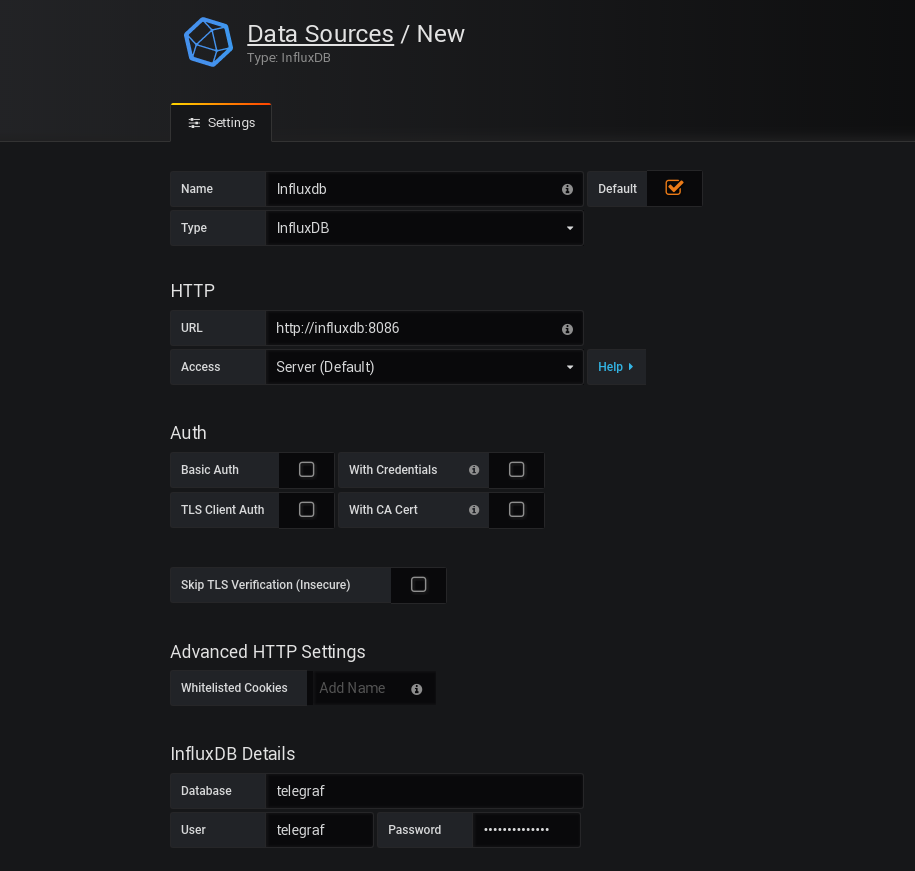Uncheck the Default checkbox
This screenshot has width=915, height=871.
(674, 188)
